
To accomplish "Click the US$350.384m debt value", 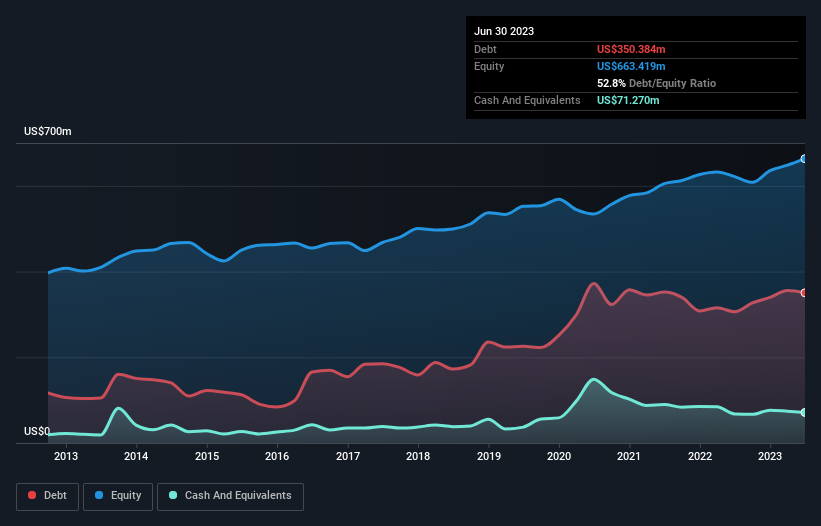I will coord(631,49).
